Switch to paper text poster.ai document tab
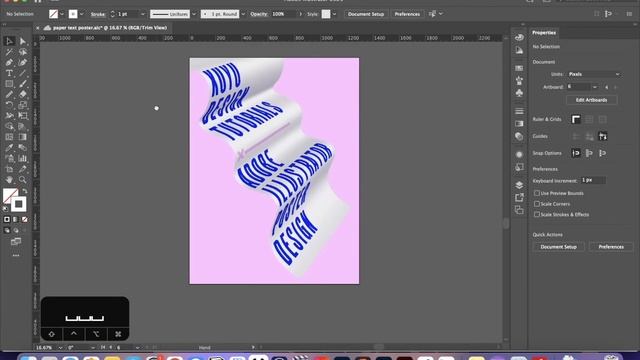The height and width of the screenshot is (360, 640). click(110, 28)
